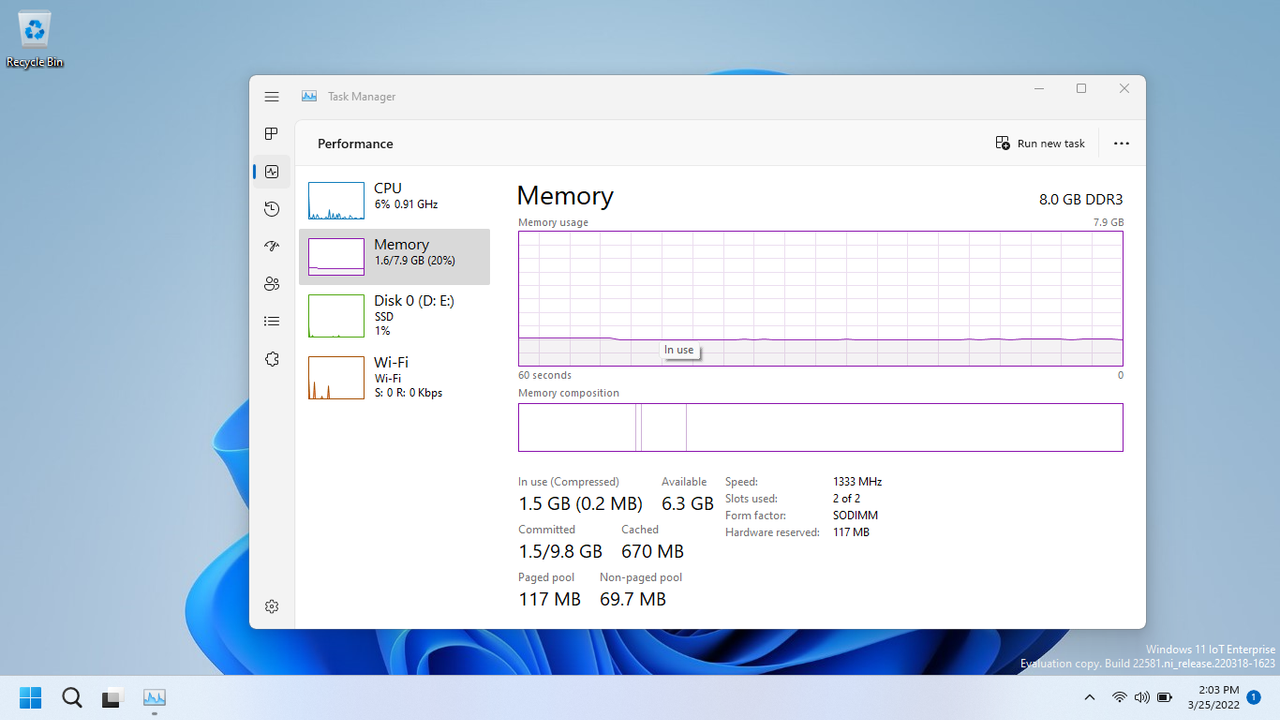The image size is (1280, 720).
Task: Click the volume speaker tray icon
Action: 1142,697
